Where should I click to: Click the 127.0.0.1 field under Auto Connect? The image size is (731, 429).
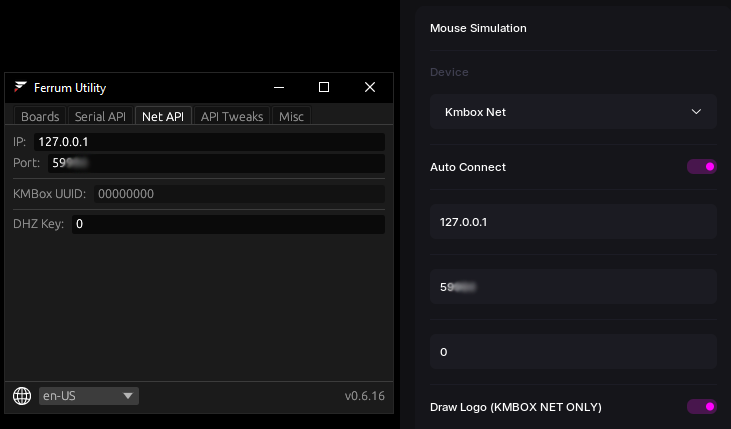[x=573, y=222]
